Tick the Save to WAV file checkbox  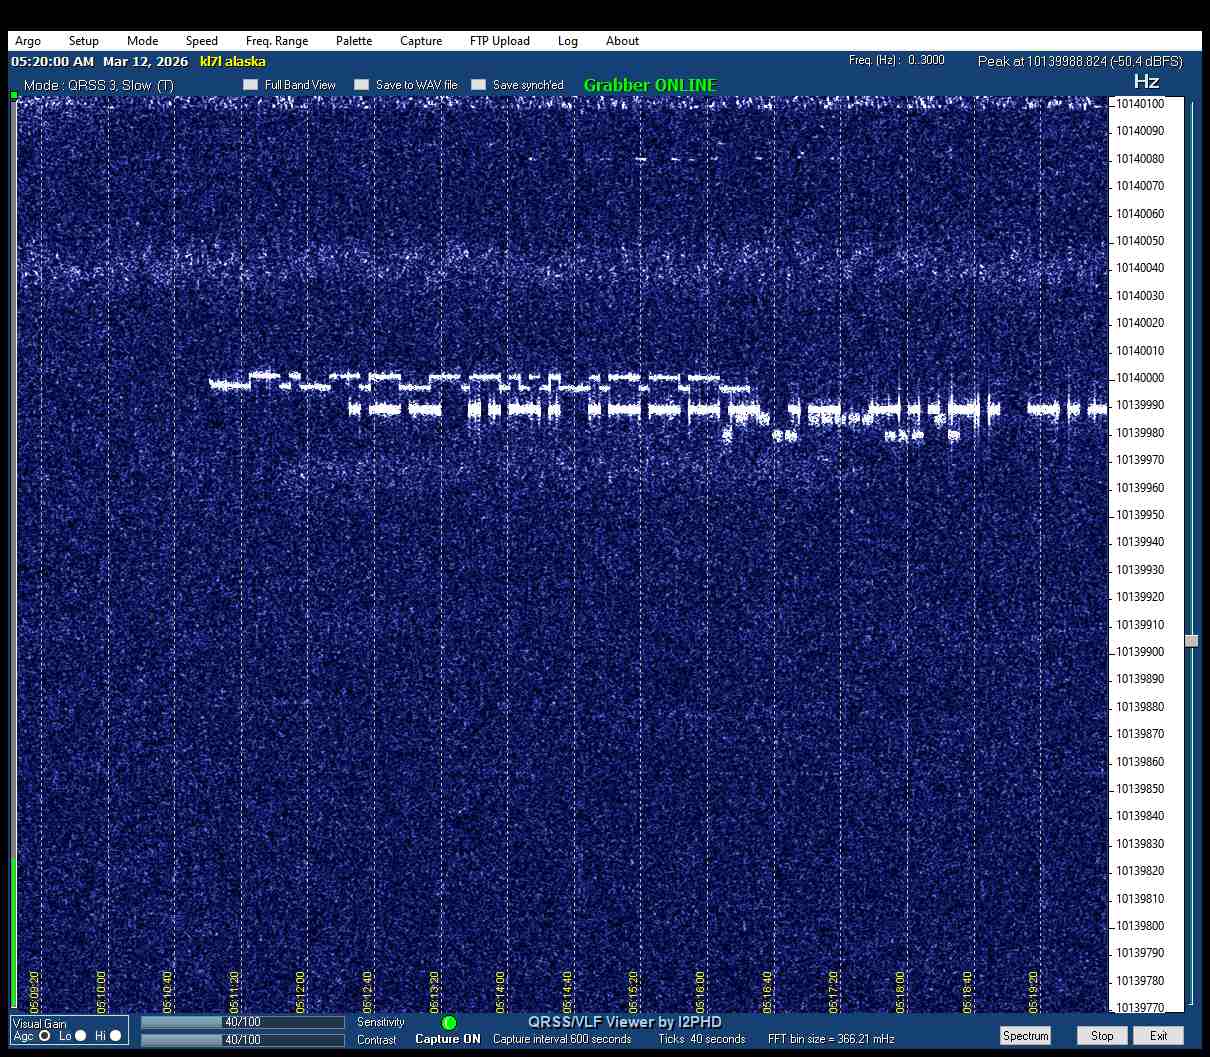click(x=362, y=85)
